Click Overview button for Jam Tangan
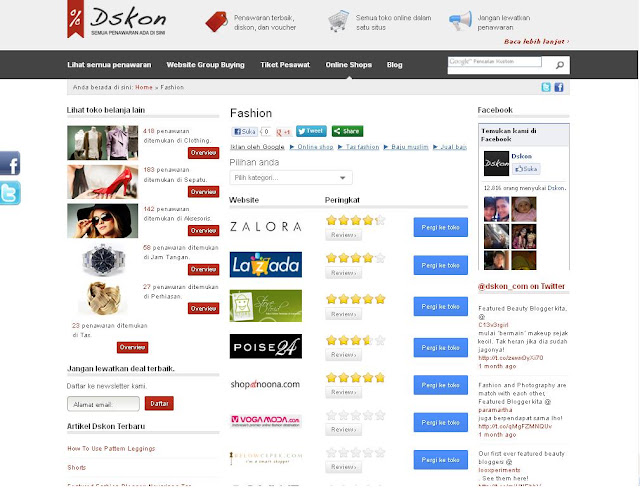This screenshot has height=488, width=640. 204,269
